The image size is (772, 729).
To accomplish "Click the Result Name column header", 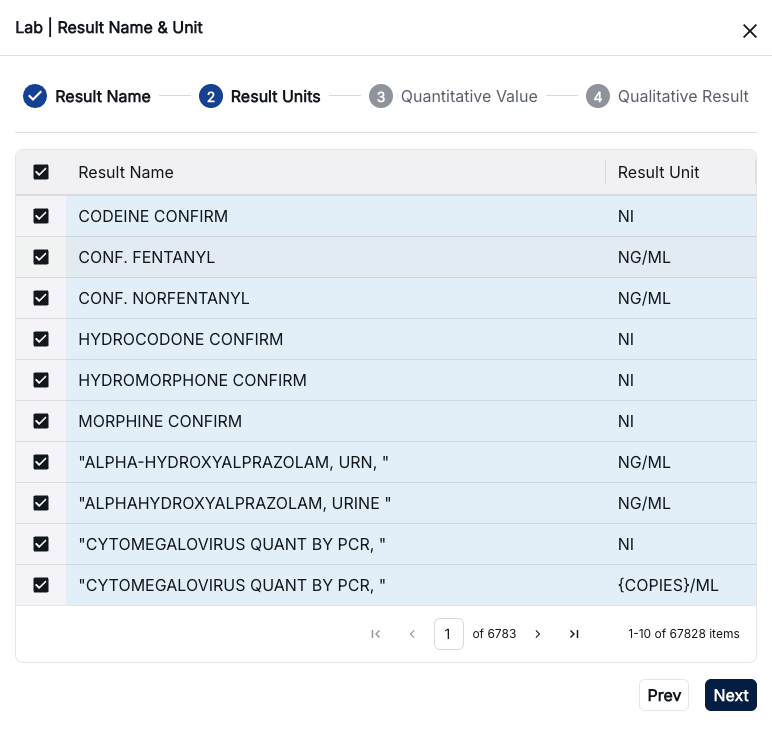I will (126, 172).
